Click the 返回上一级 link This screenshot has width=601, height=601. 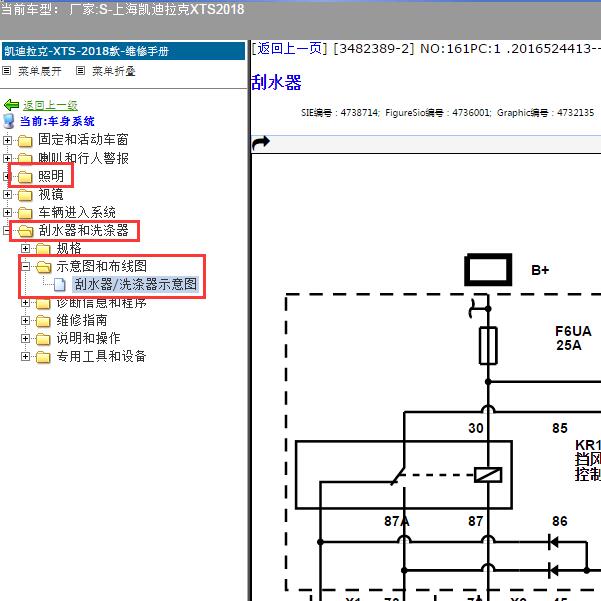click(x=50, y=105)
